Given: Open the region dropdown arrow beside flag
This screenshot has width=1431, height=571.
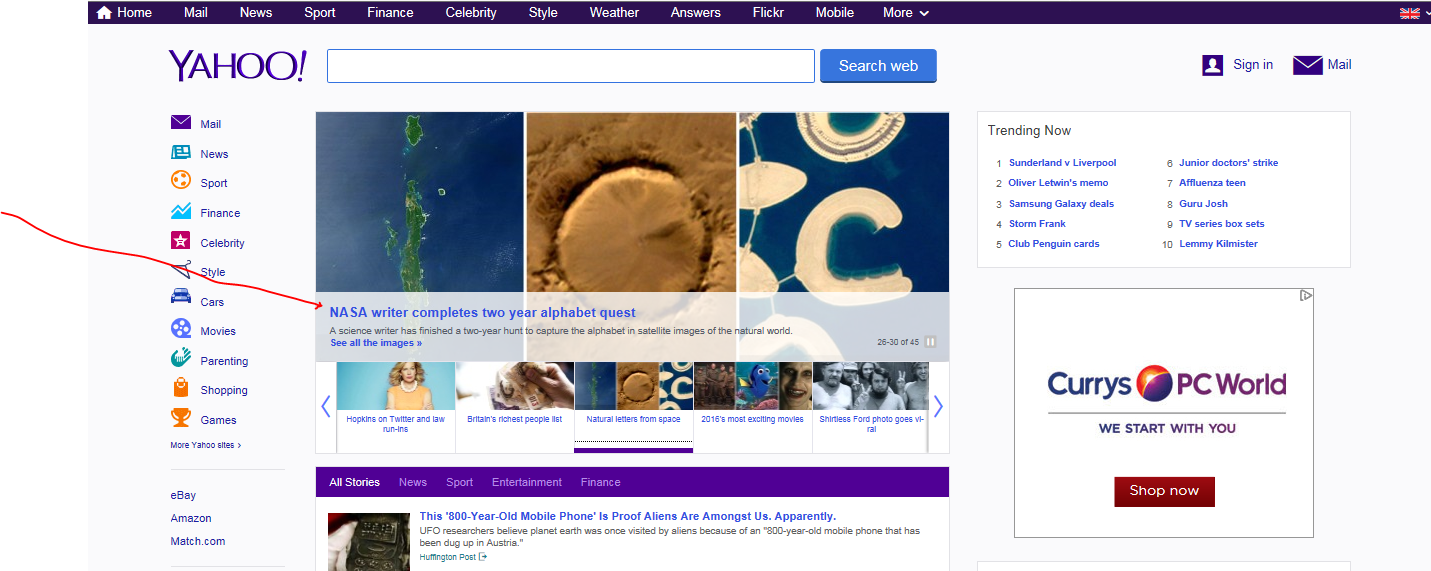Looking at the screenshot, I should pos(1426,13).
